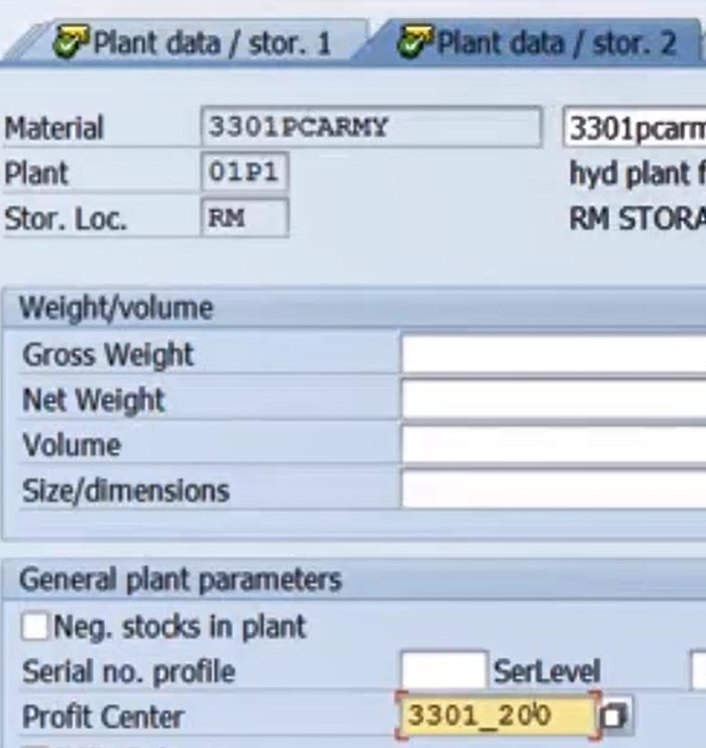Image resolution: width=706 pixels, height=748 pixels.
Task: Focus the Serial no. profile field
Action: click(x=443, y=671)
